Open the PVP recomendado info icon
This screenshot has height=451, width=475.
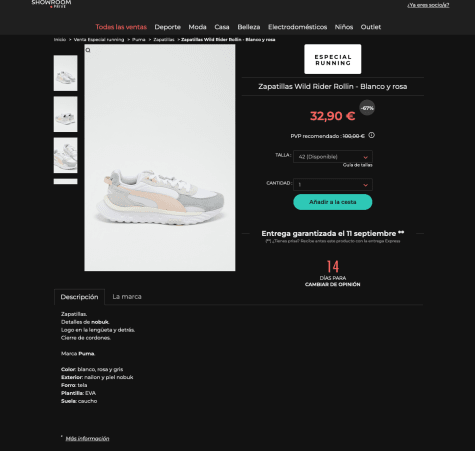[371, 135]
